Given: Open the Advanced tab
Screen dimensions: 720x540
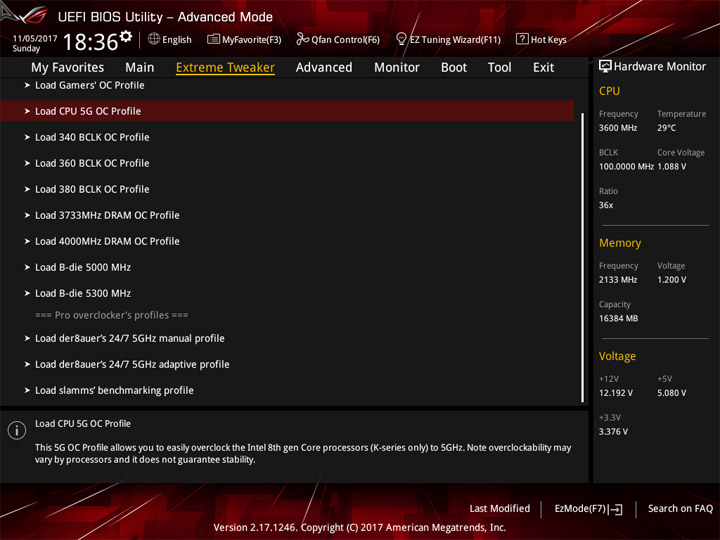Looking at the screenshot, I should click(324, 68).
